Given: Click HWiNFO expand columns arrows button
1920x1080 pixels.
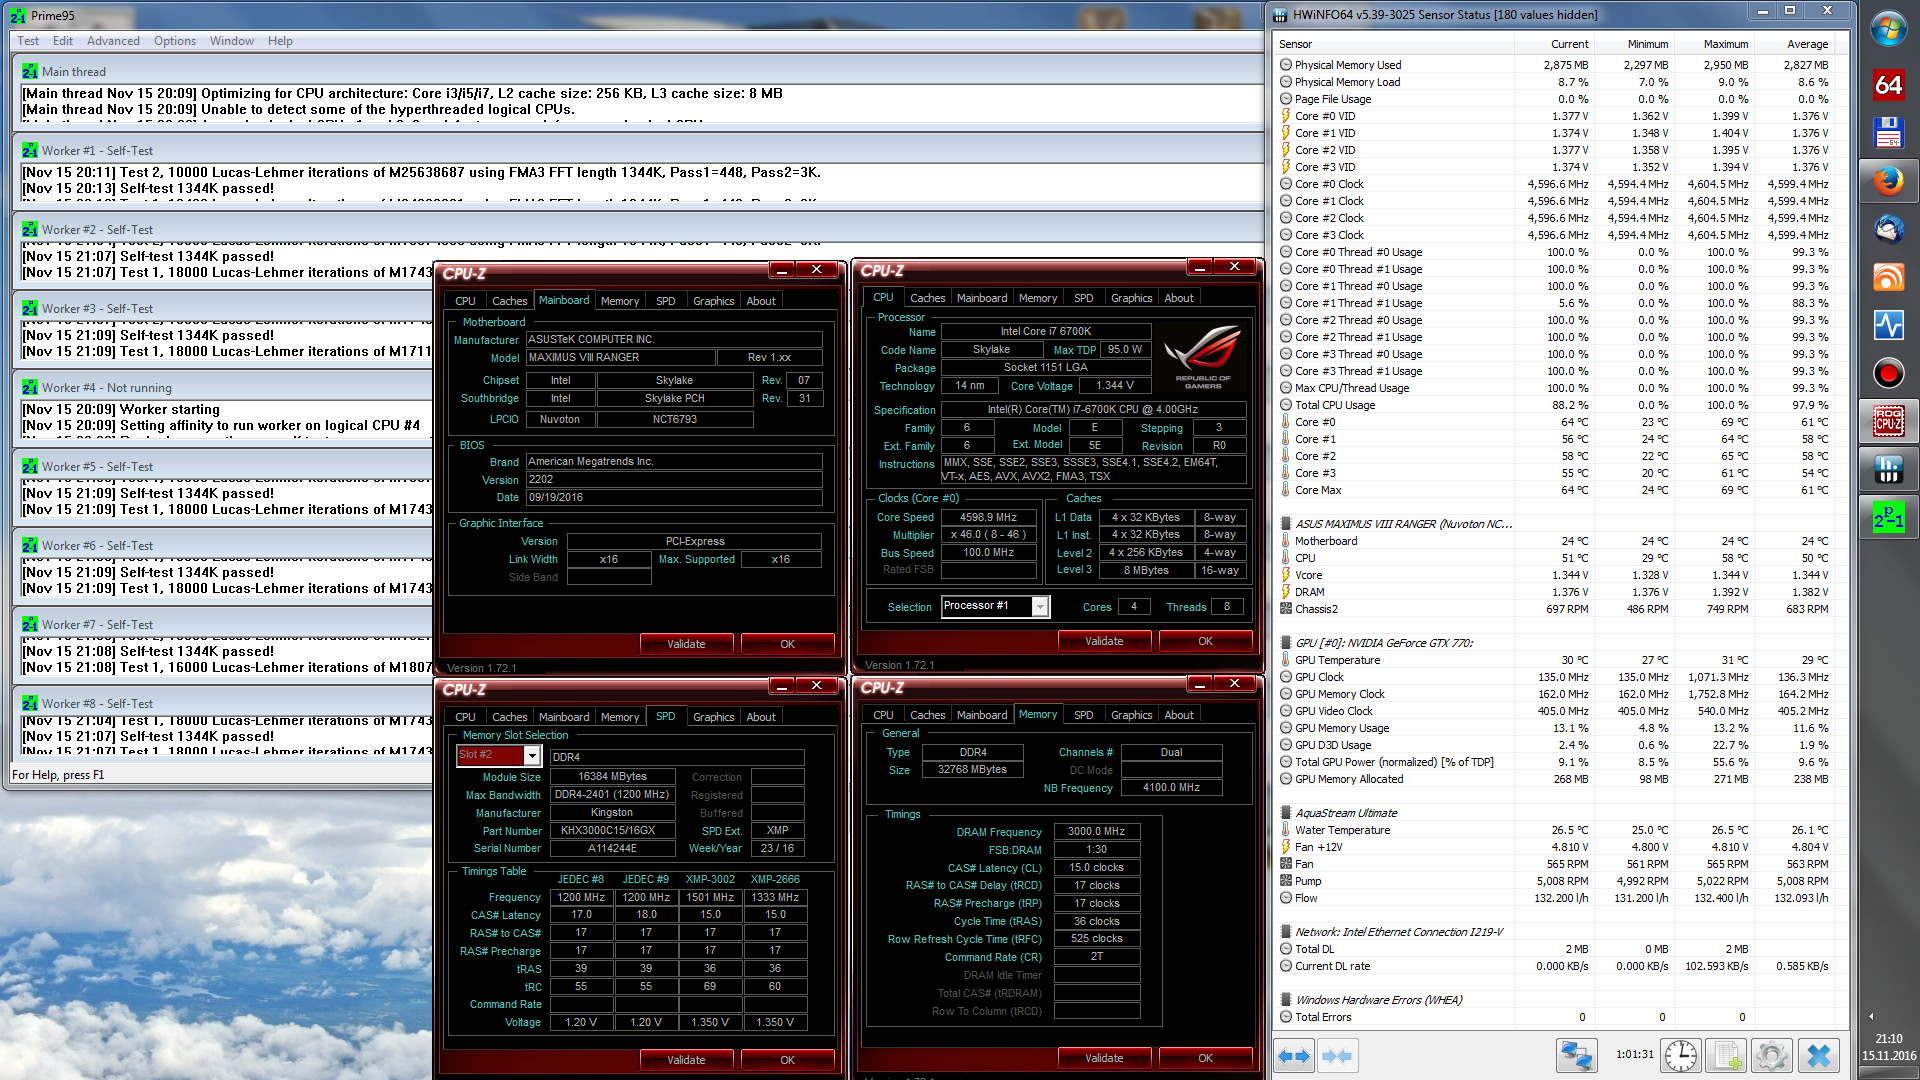Looking at the screenshot, I should coord(1294,1056).
